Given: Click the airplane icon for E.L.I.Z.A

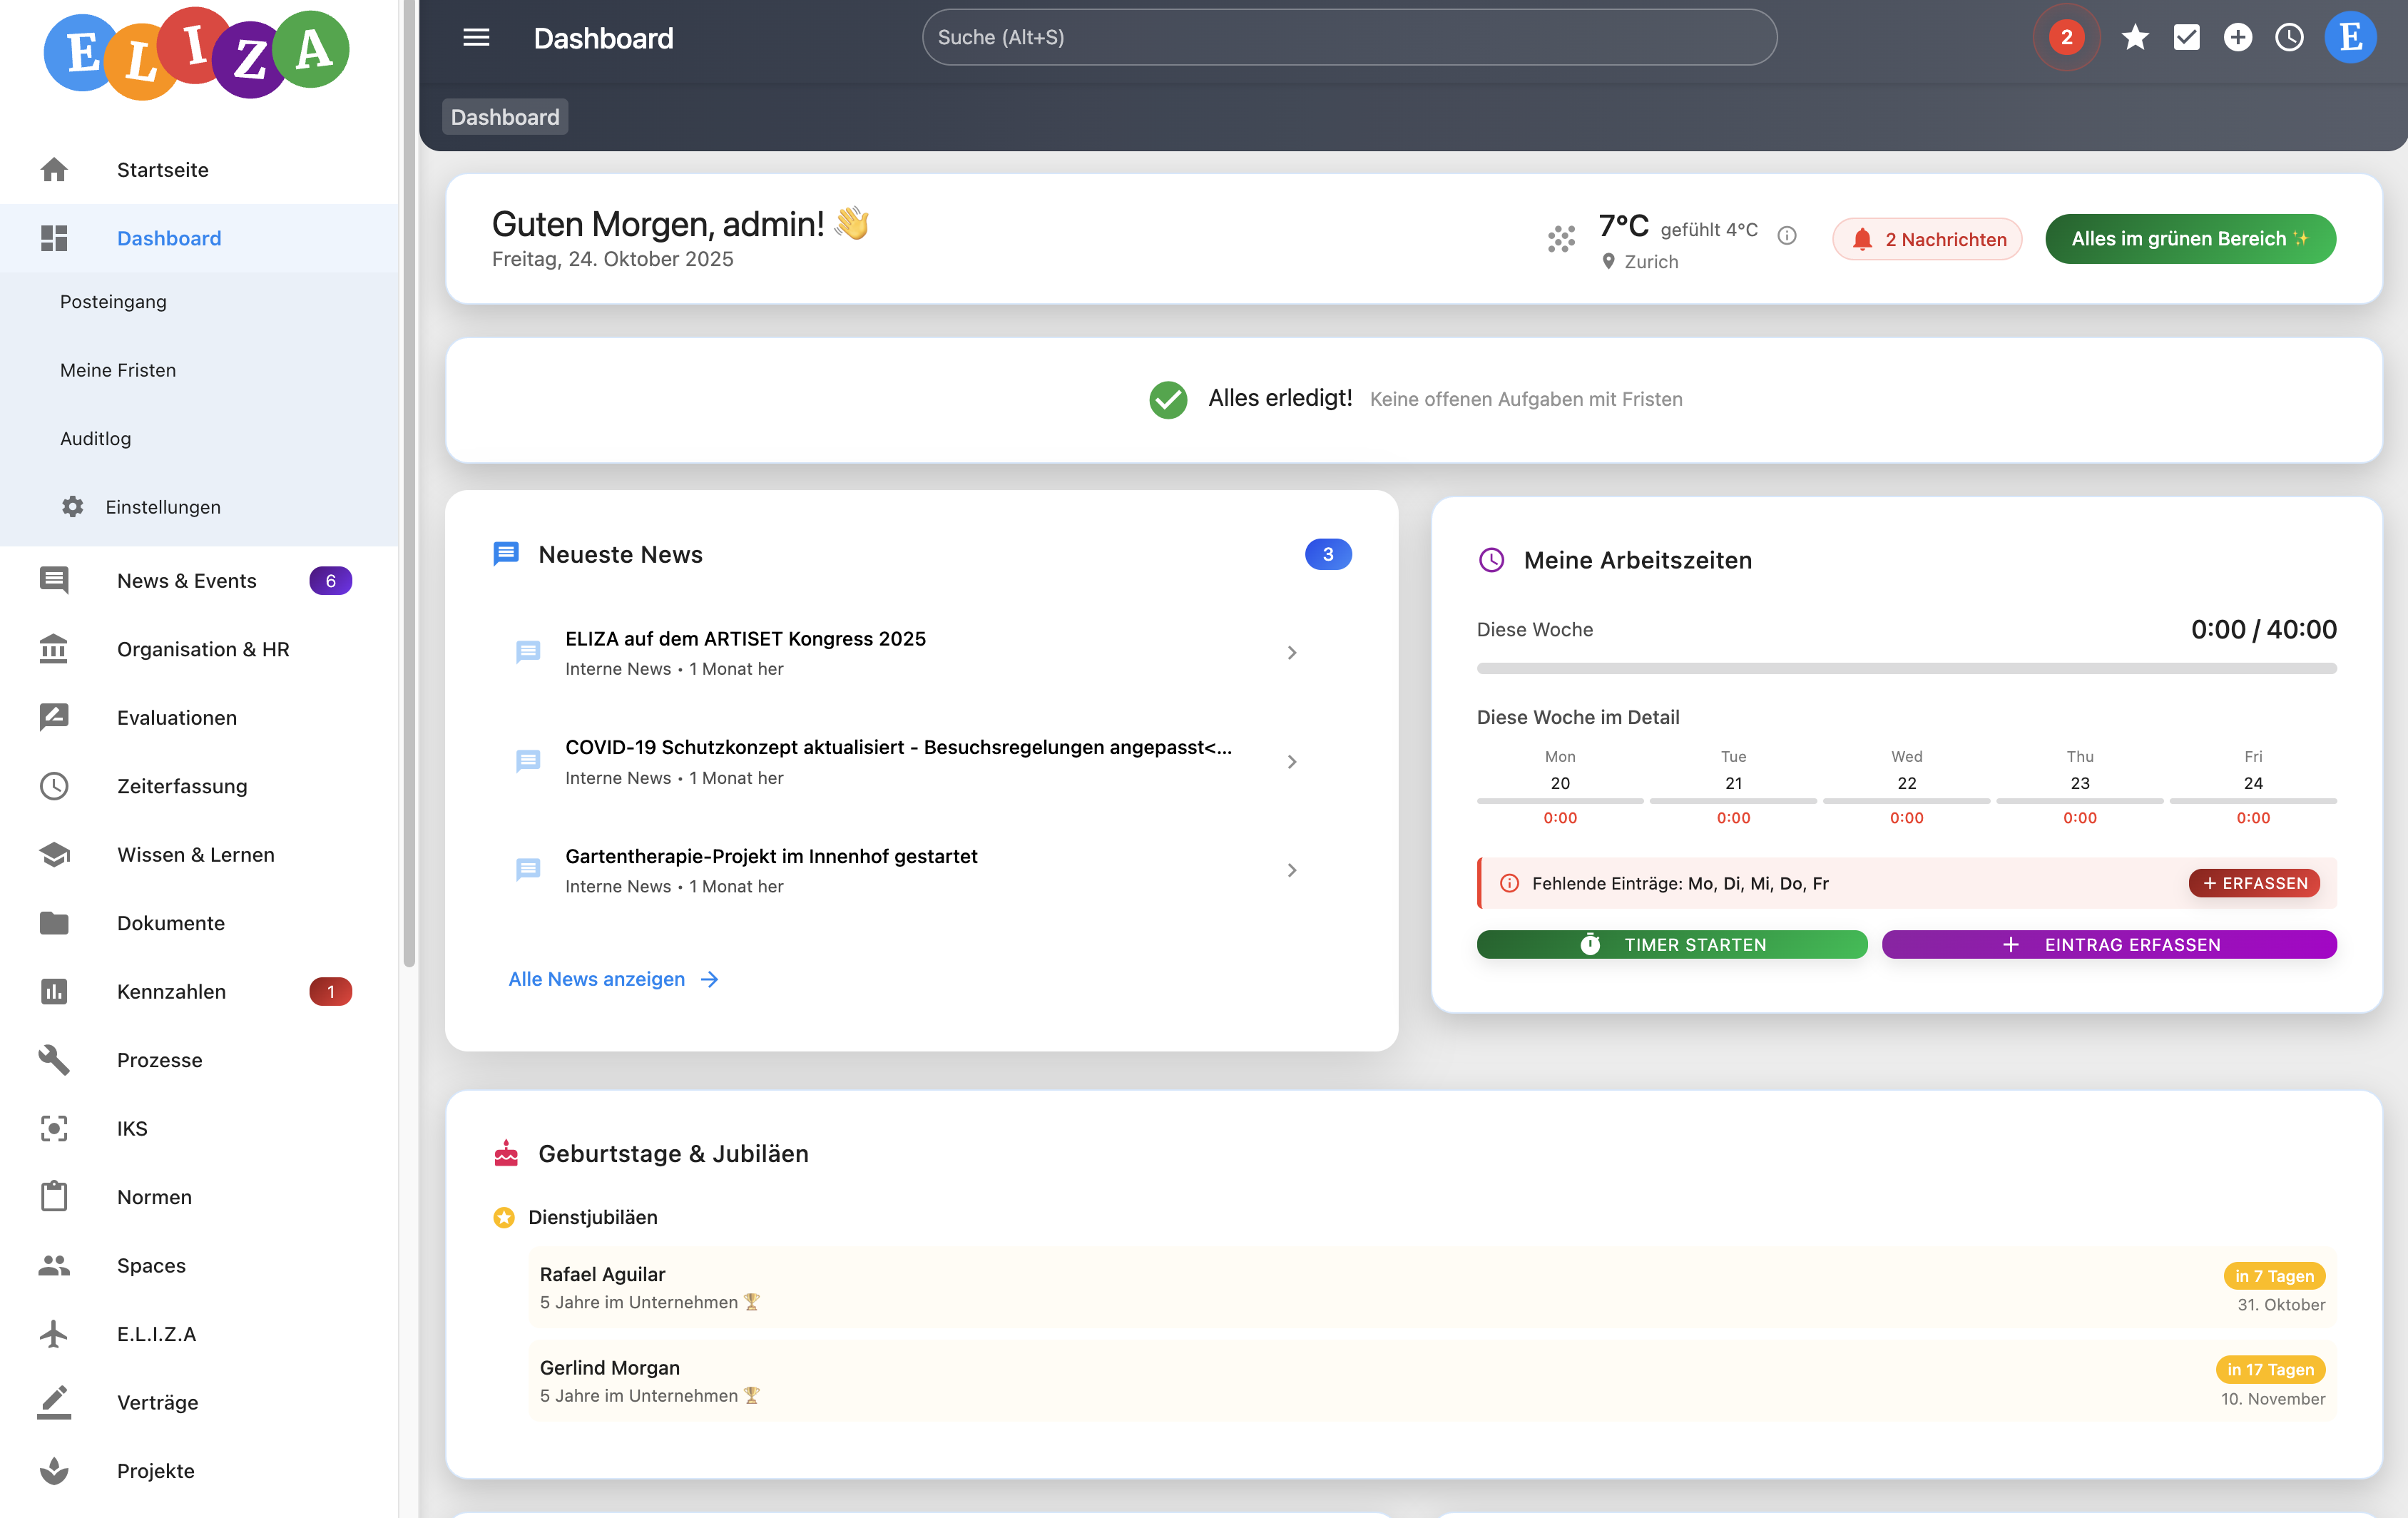Looking at the screenshot, I should (53, 1333).
